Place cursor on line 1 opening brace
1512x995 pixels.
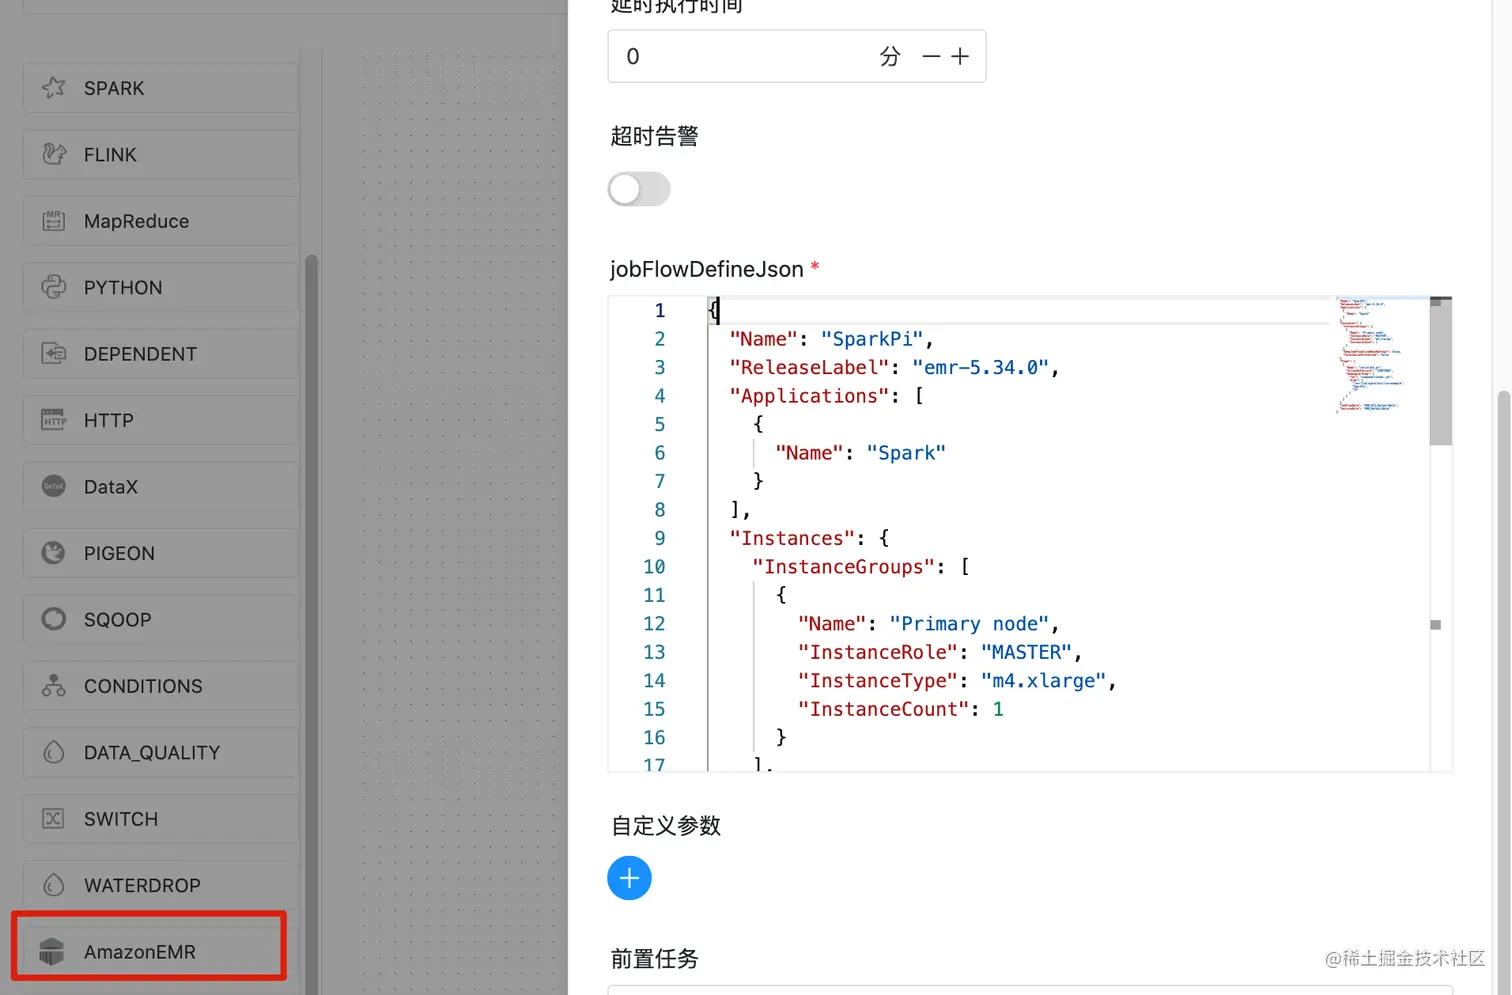click(713, 310)
